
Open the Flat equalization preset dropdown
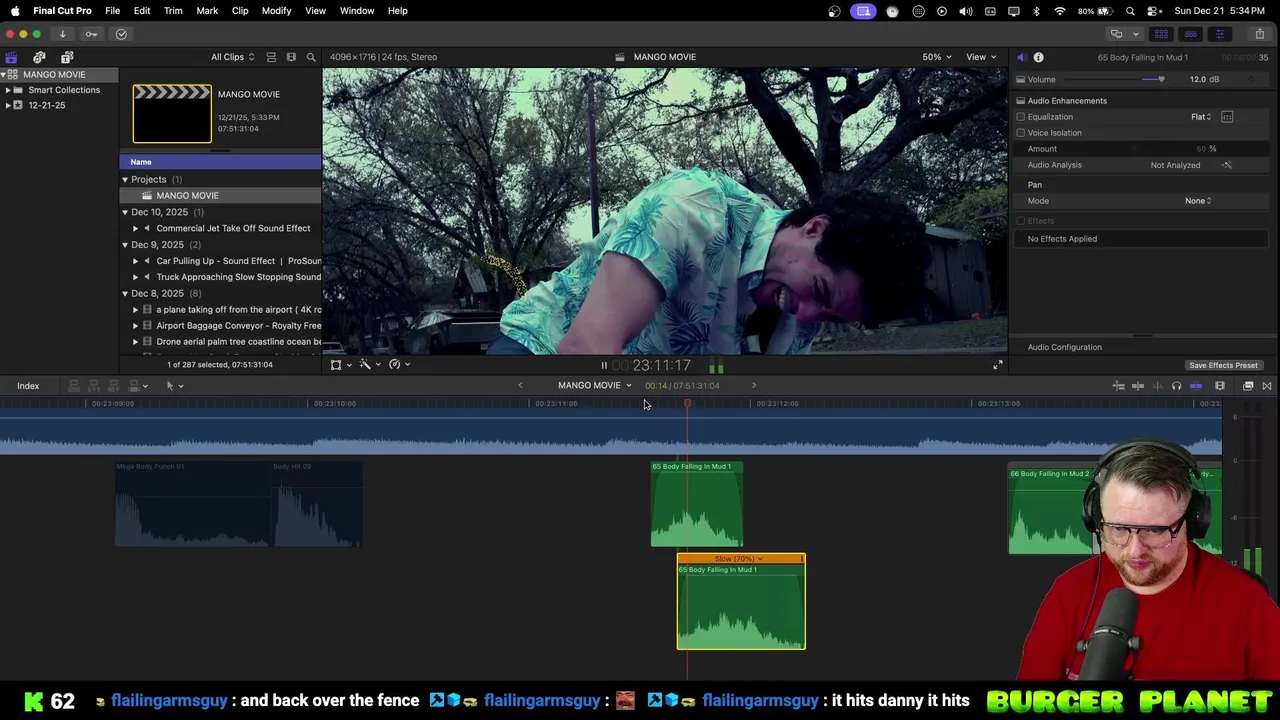tap(1201, 117)
